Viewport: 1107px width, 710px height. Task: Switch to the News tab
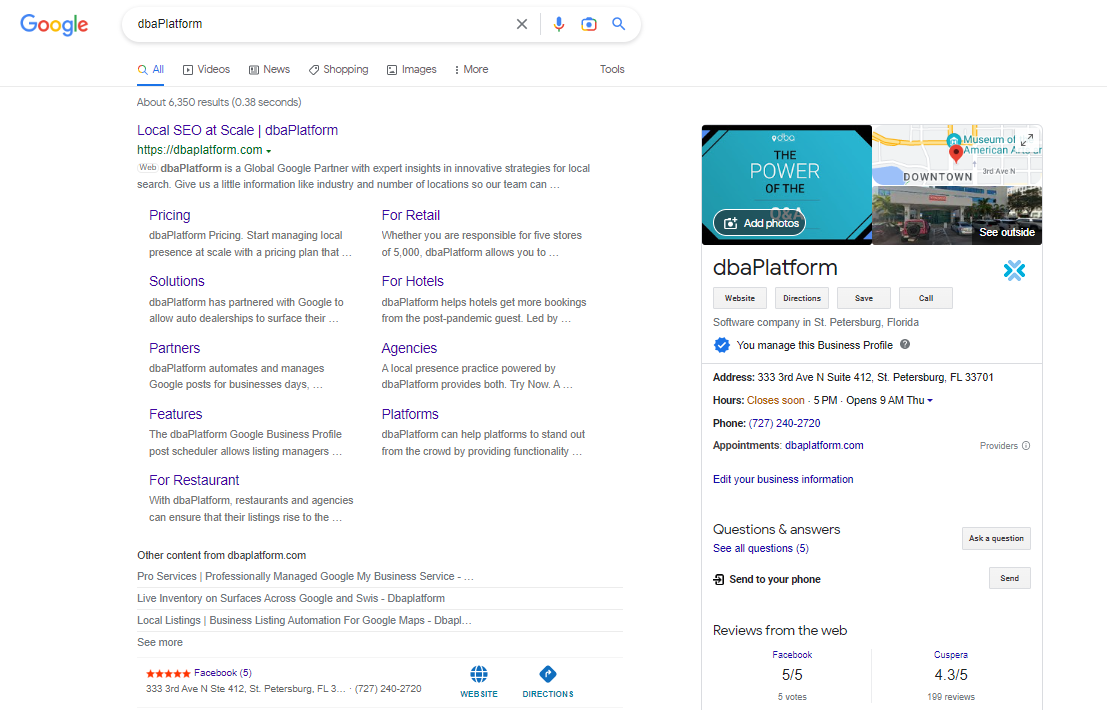click(x=269, y=69)
